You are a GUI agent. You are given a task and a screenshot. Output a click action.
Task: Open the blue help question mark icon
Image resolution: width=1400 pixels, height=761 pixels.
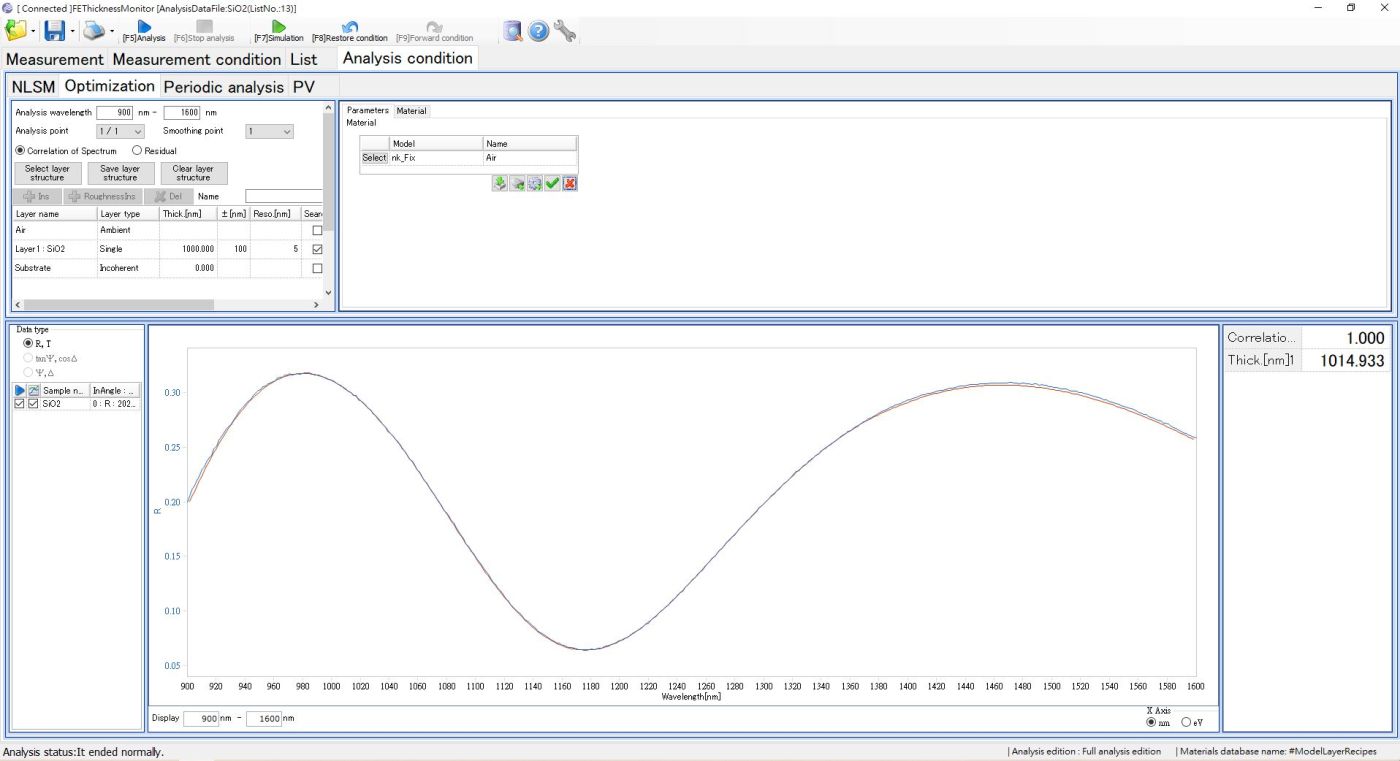[539, 31]
